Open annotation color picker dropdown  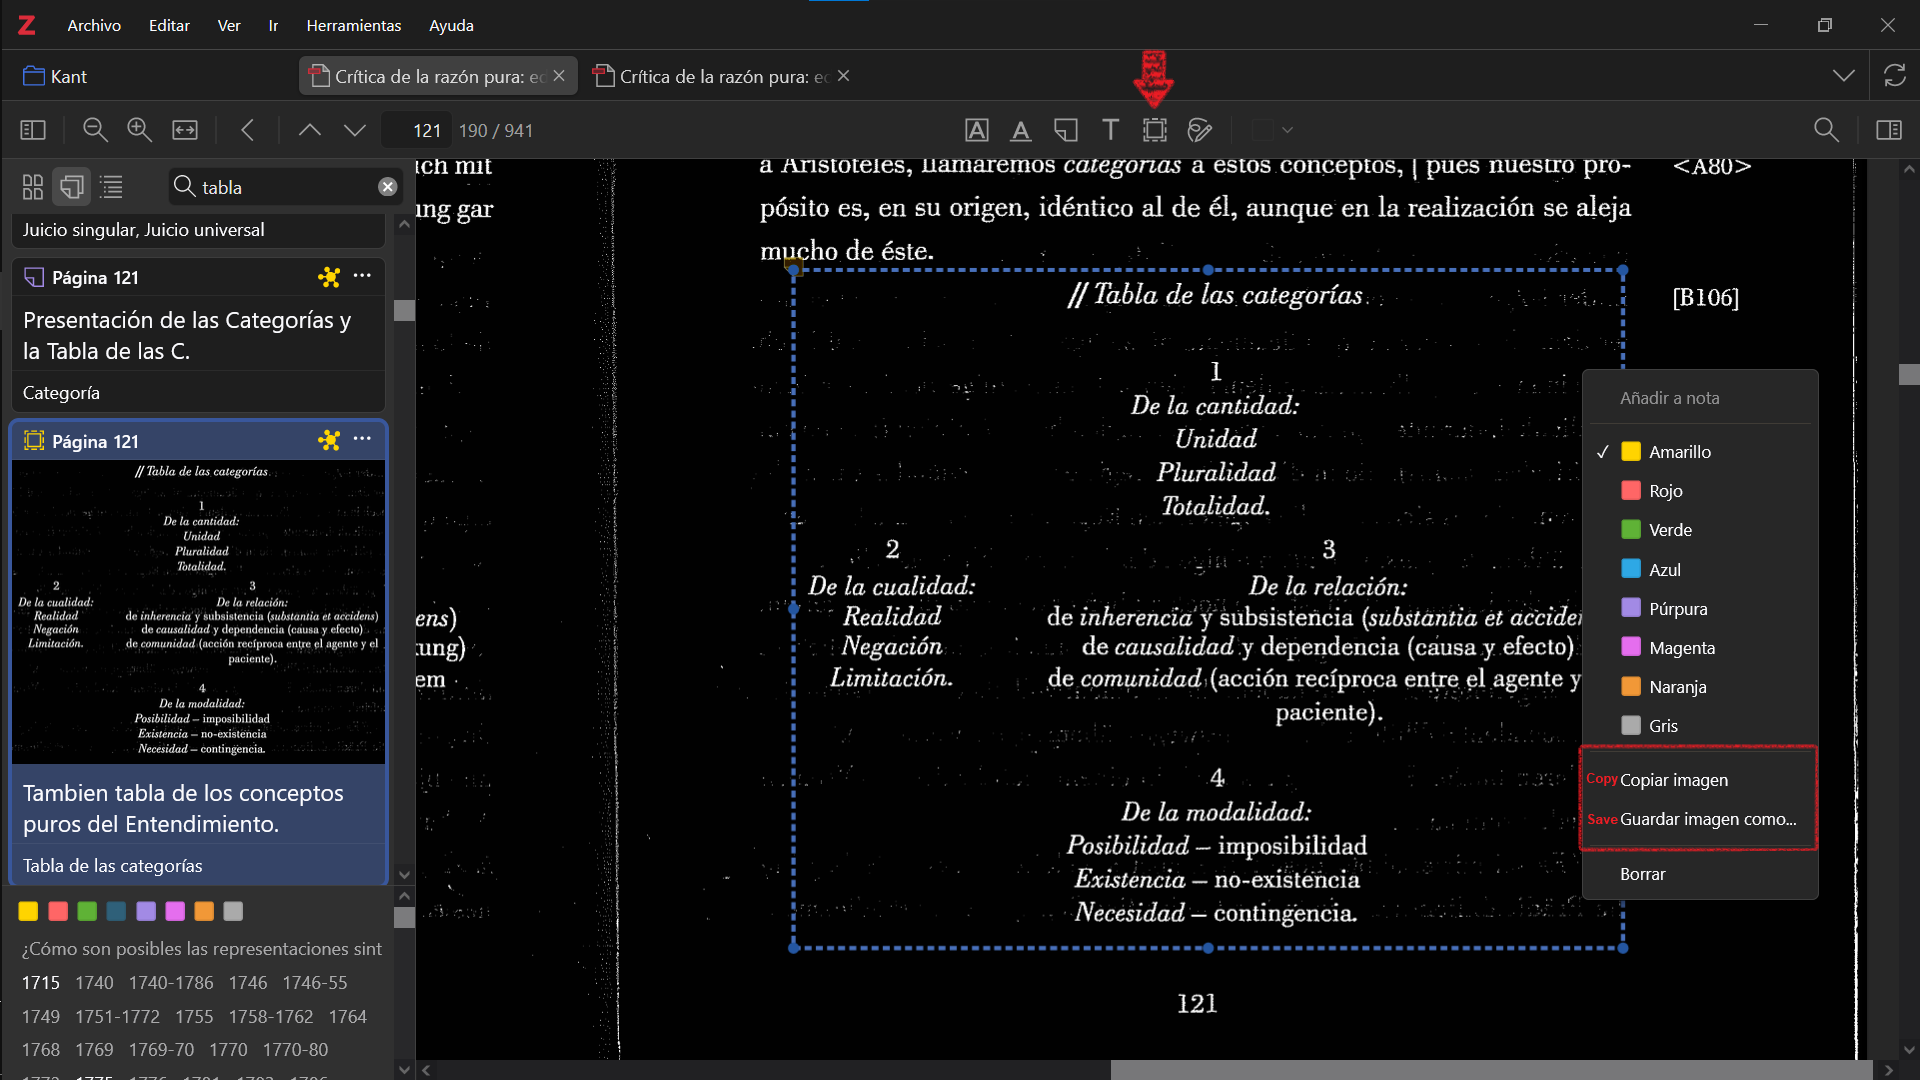1274,130
